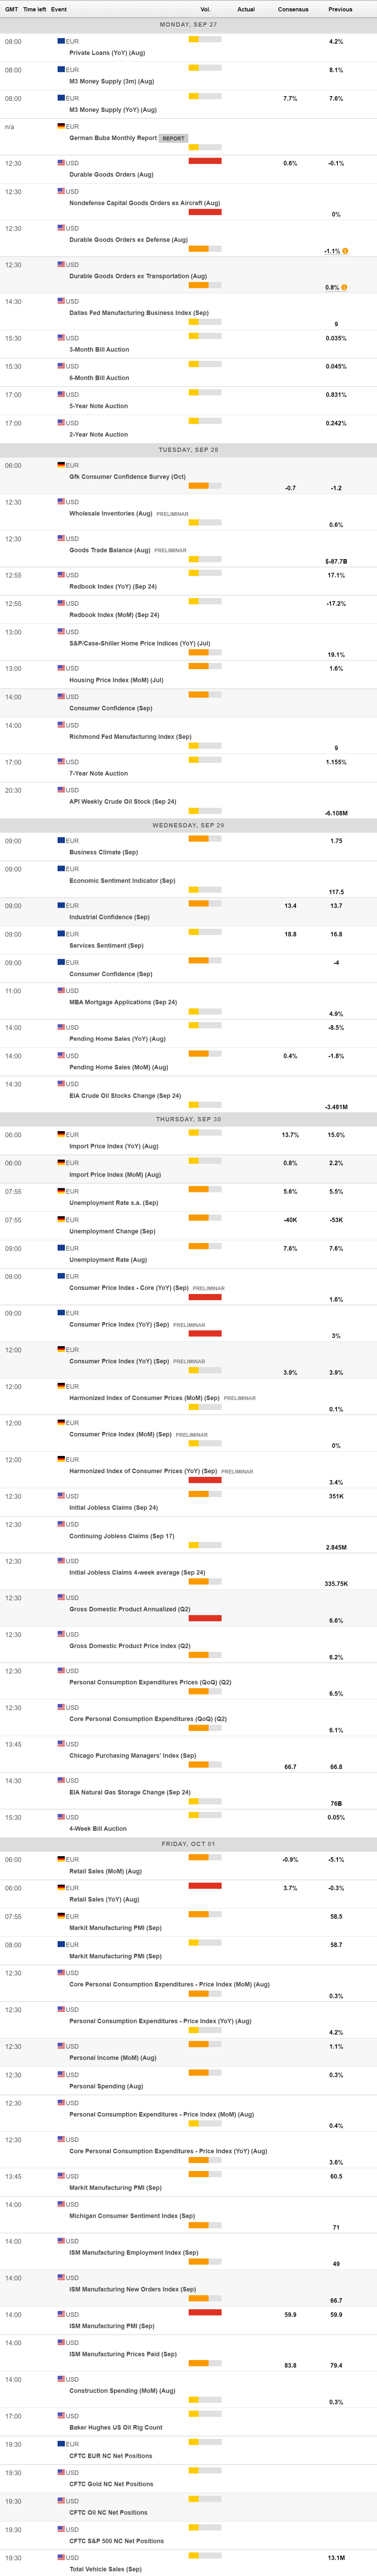This screenshot has height=2576, width=377.
Task: Click the EU flag above Economic Sentiment Indicator
Action: [61, 869]
